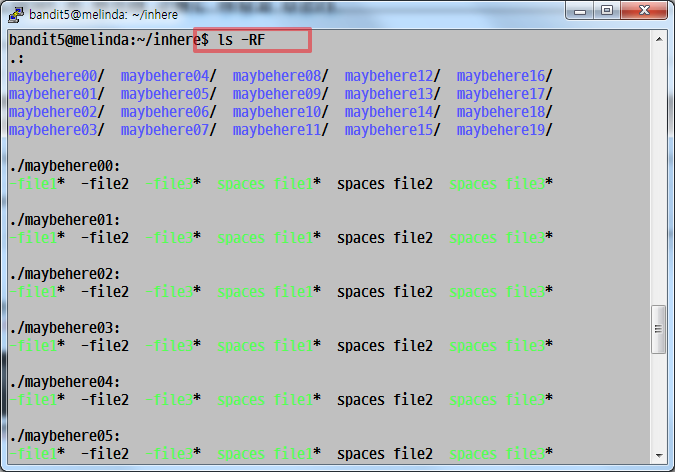Click '-file1*' under ./maybehere03
675x472 pixels.
point(37,346)
